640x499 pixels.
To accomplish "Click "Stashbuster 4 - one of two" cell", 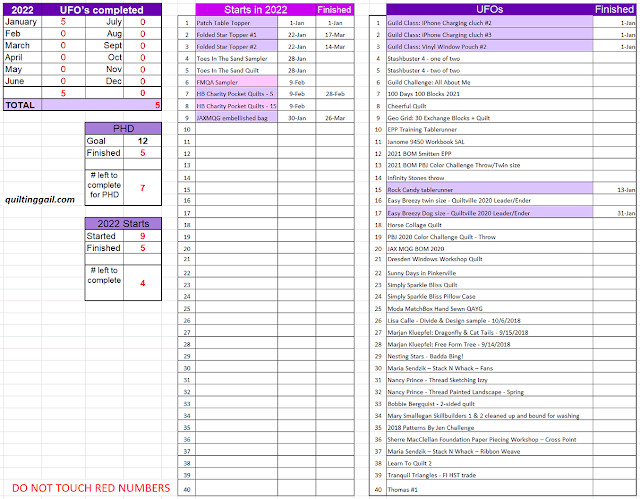I will point(489,58).
